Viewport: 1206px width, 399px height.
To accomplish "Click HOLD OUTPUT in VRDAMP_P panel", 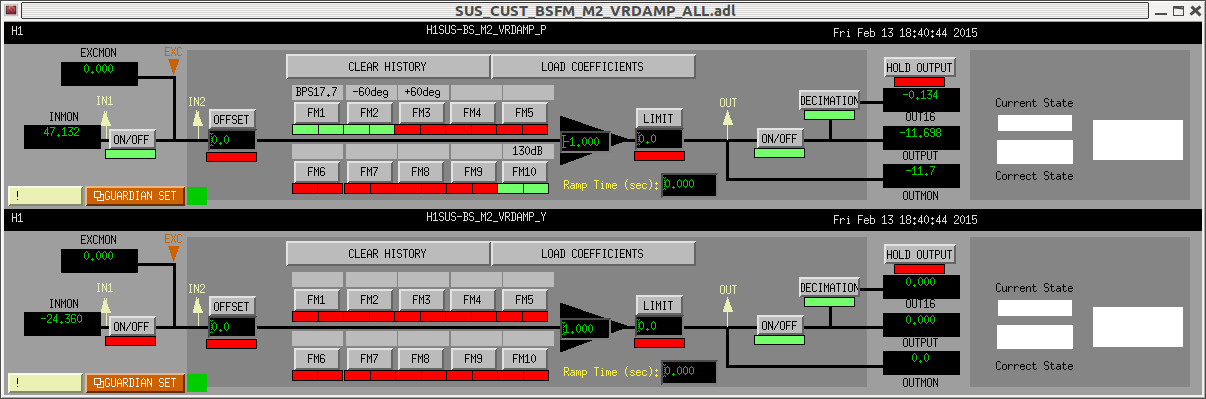I will pos(920,67).
